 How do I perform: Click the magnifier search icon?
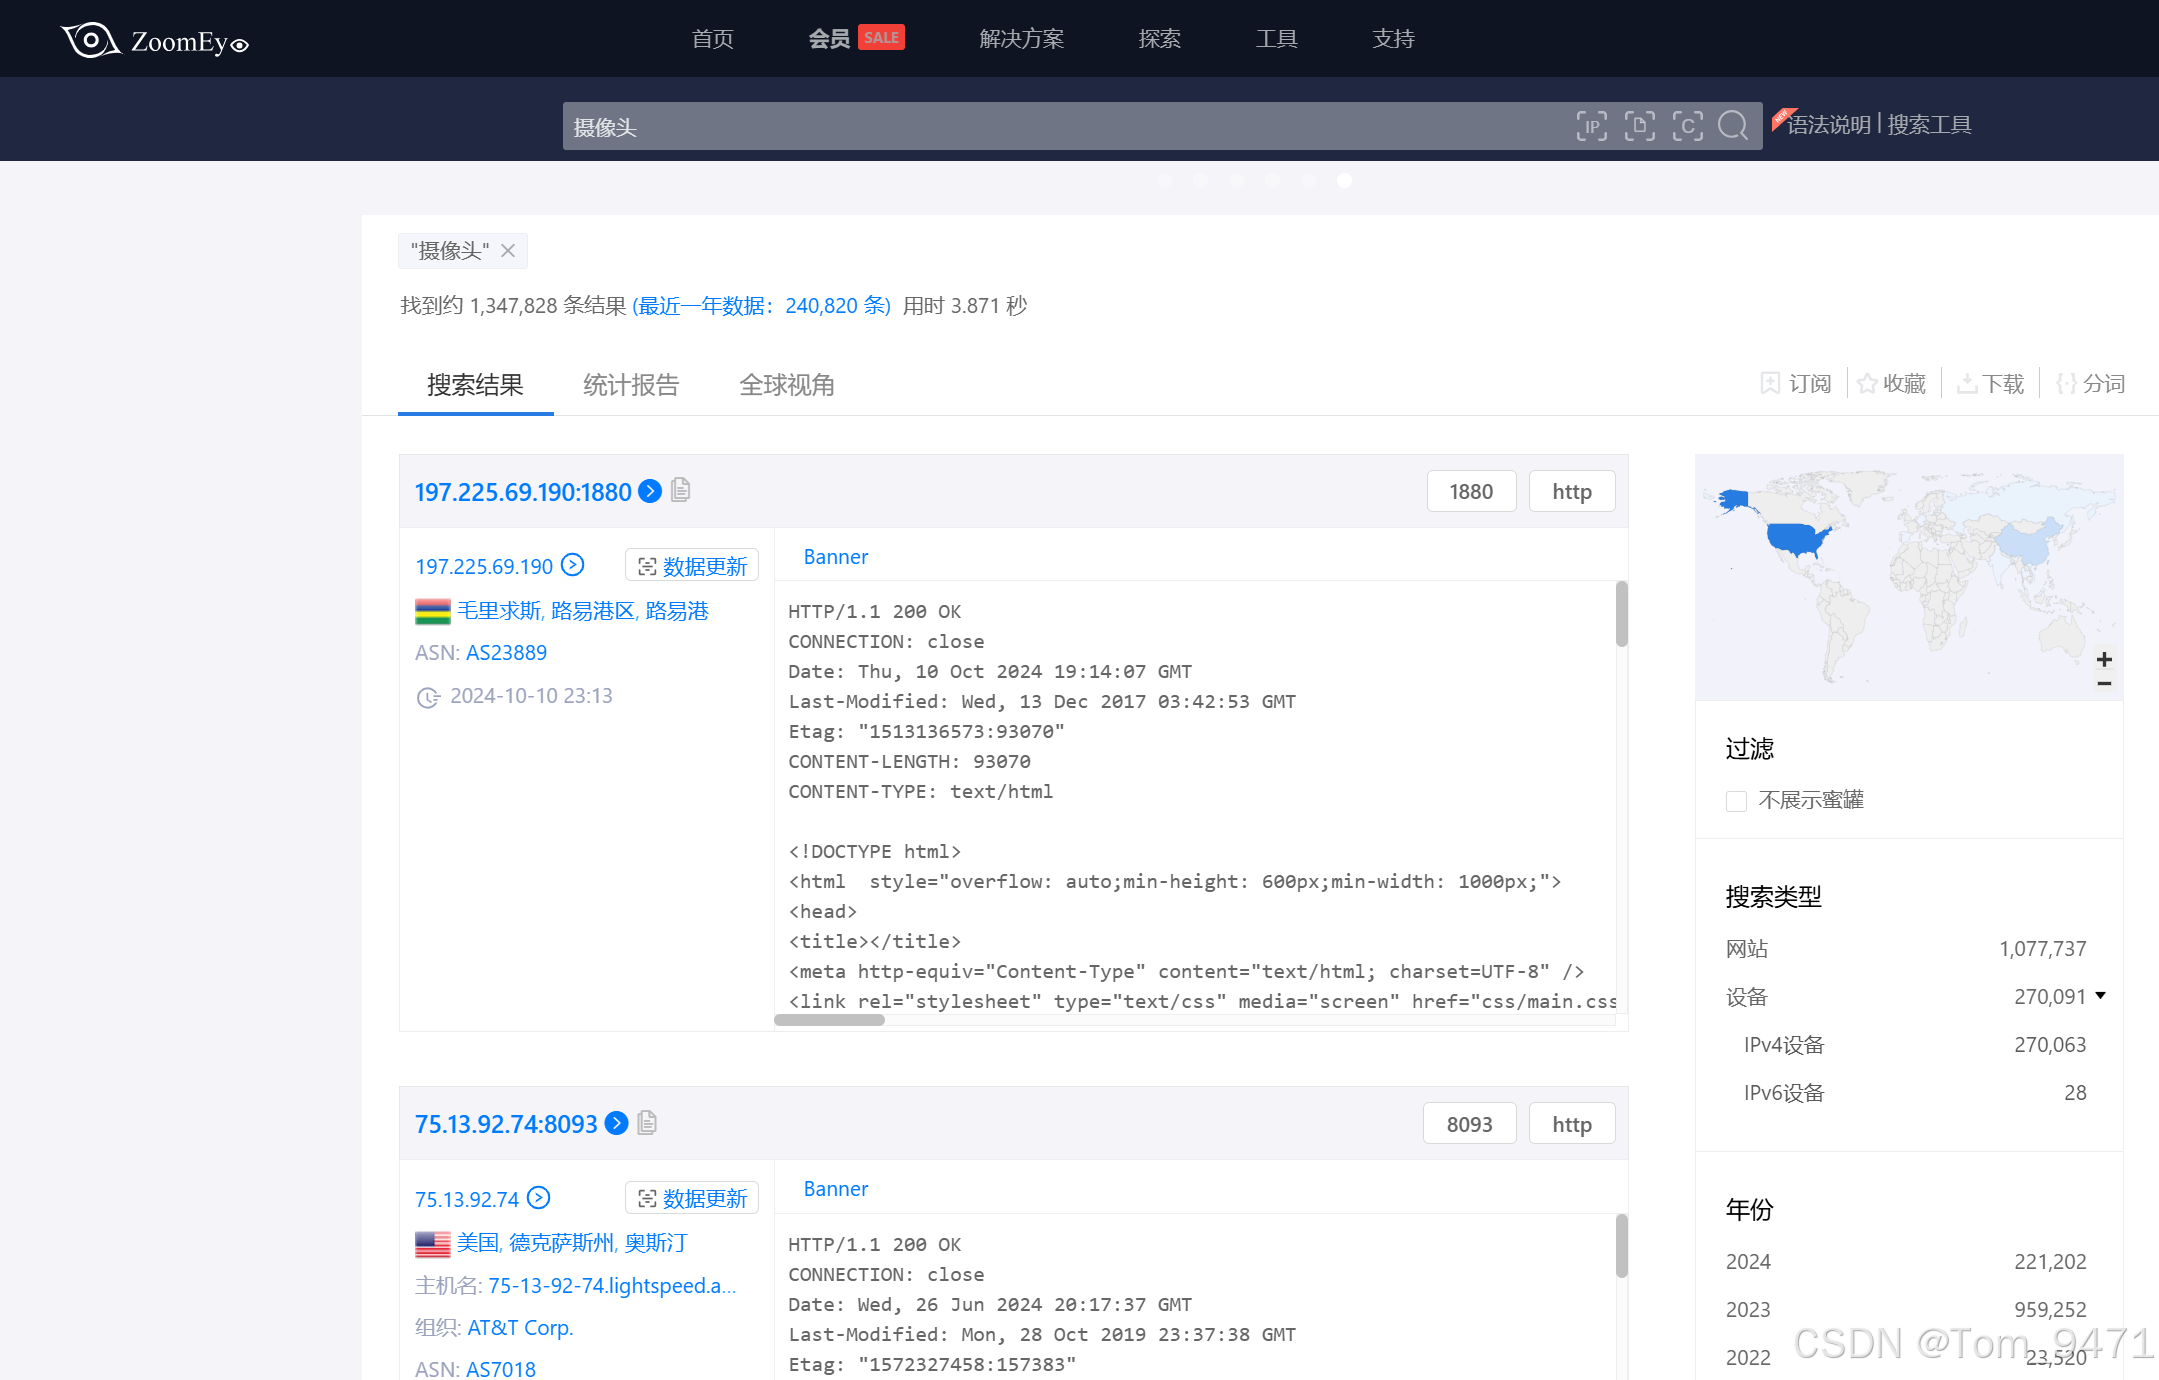1733,126
